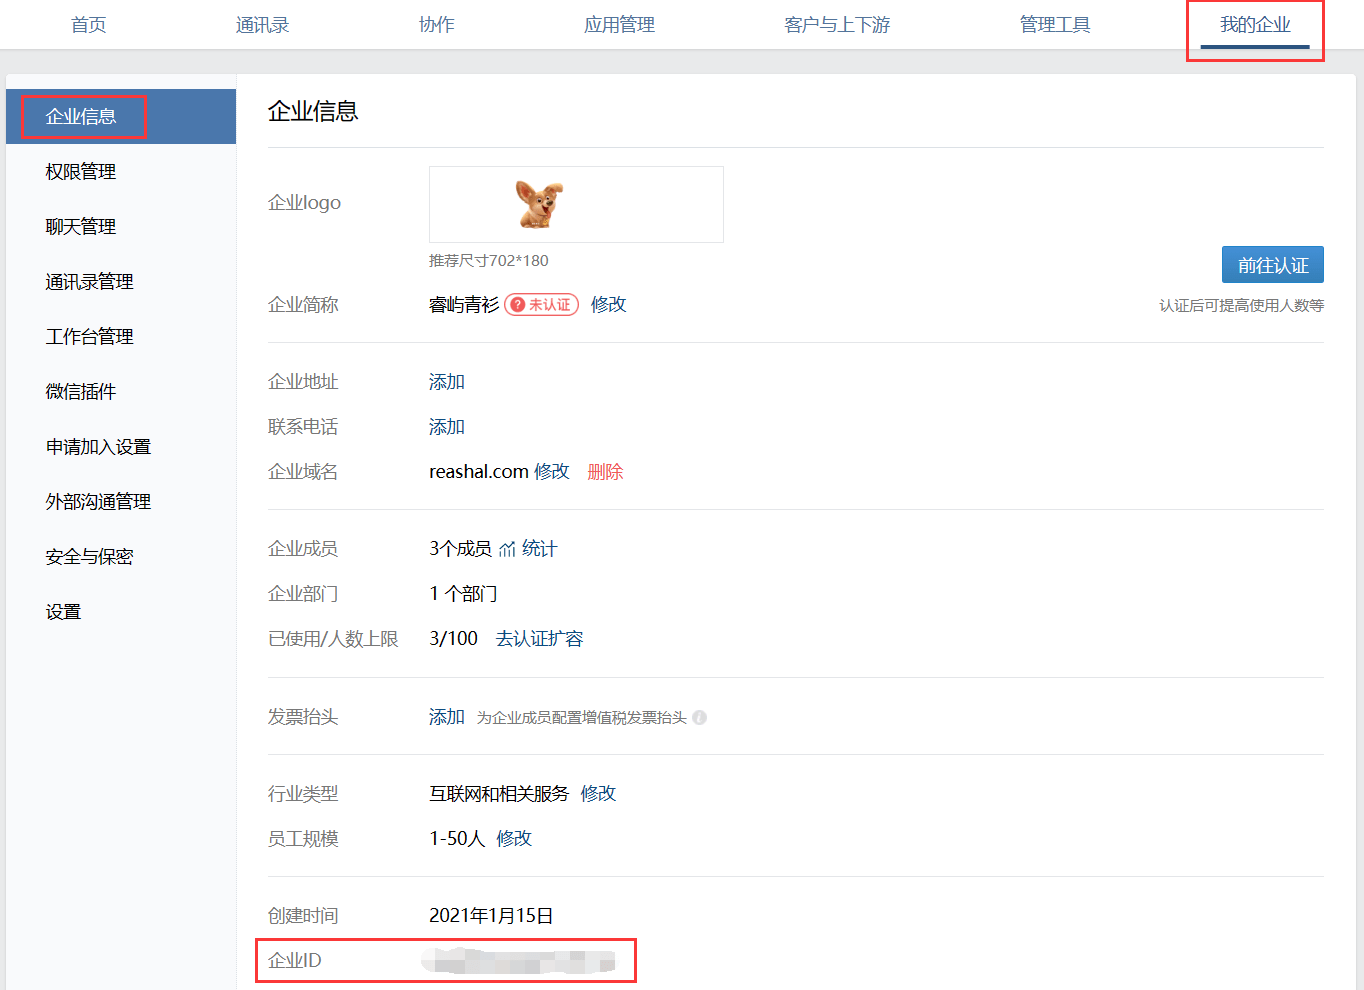Open 安全与保密 settings
Viewport: 1364px width, 990px height.
tap(85, 556)
